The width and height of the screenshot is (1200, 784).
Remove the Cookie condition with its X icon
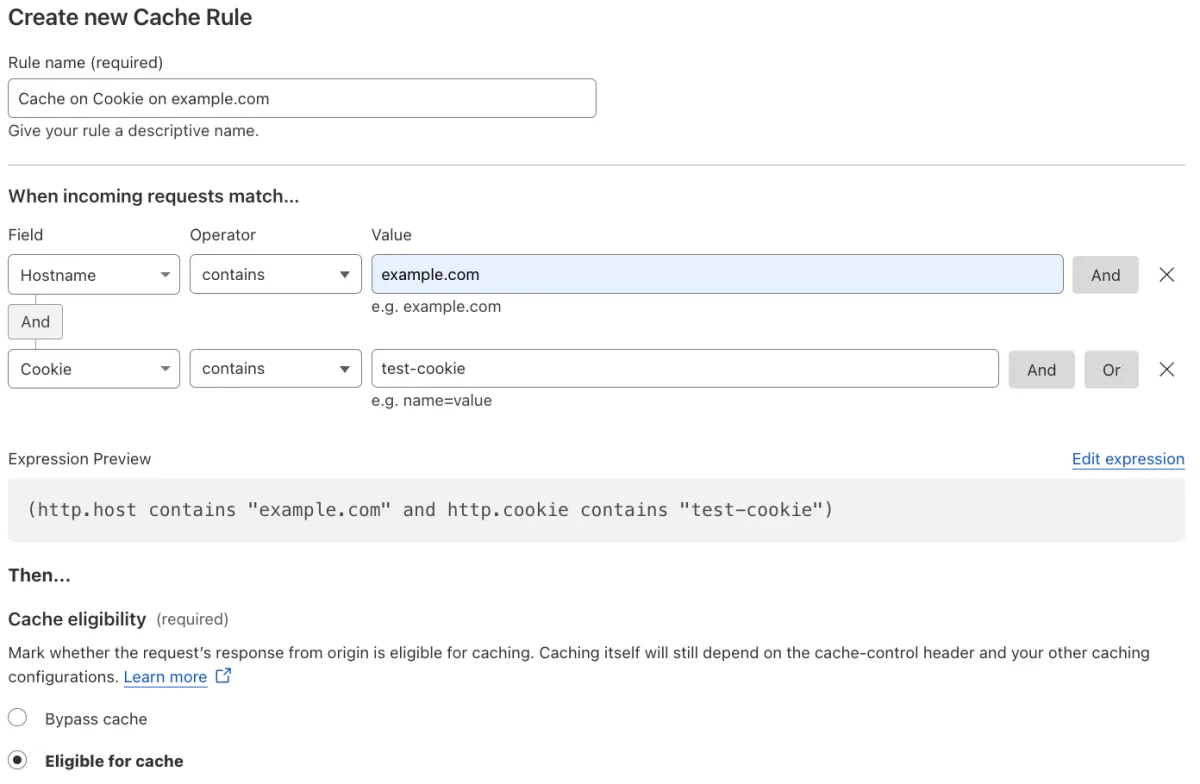[1166, 369]
